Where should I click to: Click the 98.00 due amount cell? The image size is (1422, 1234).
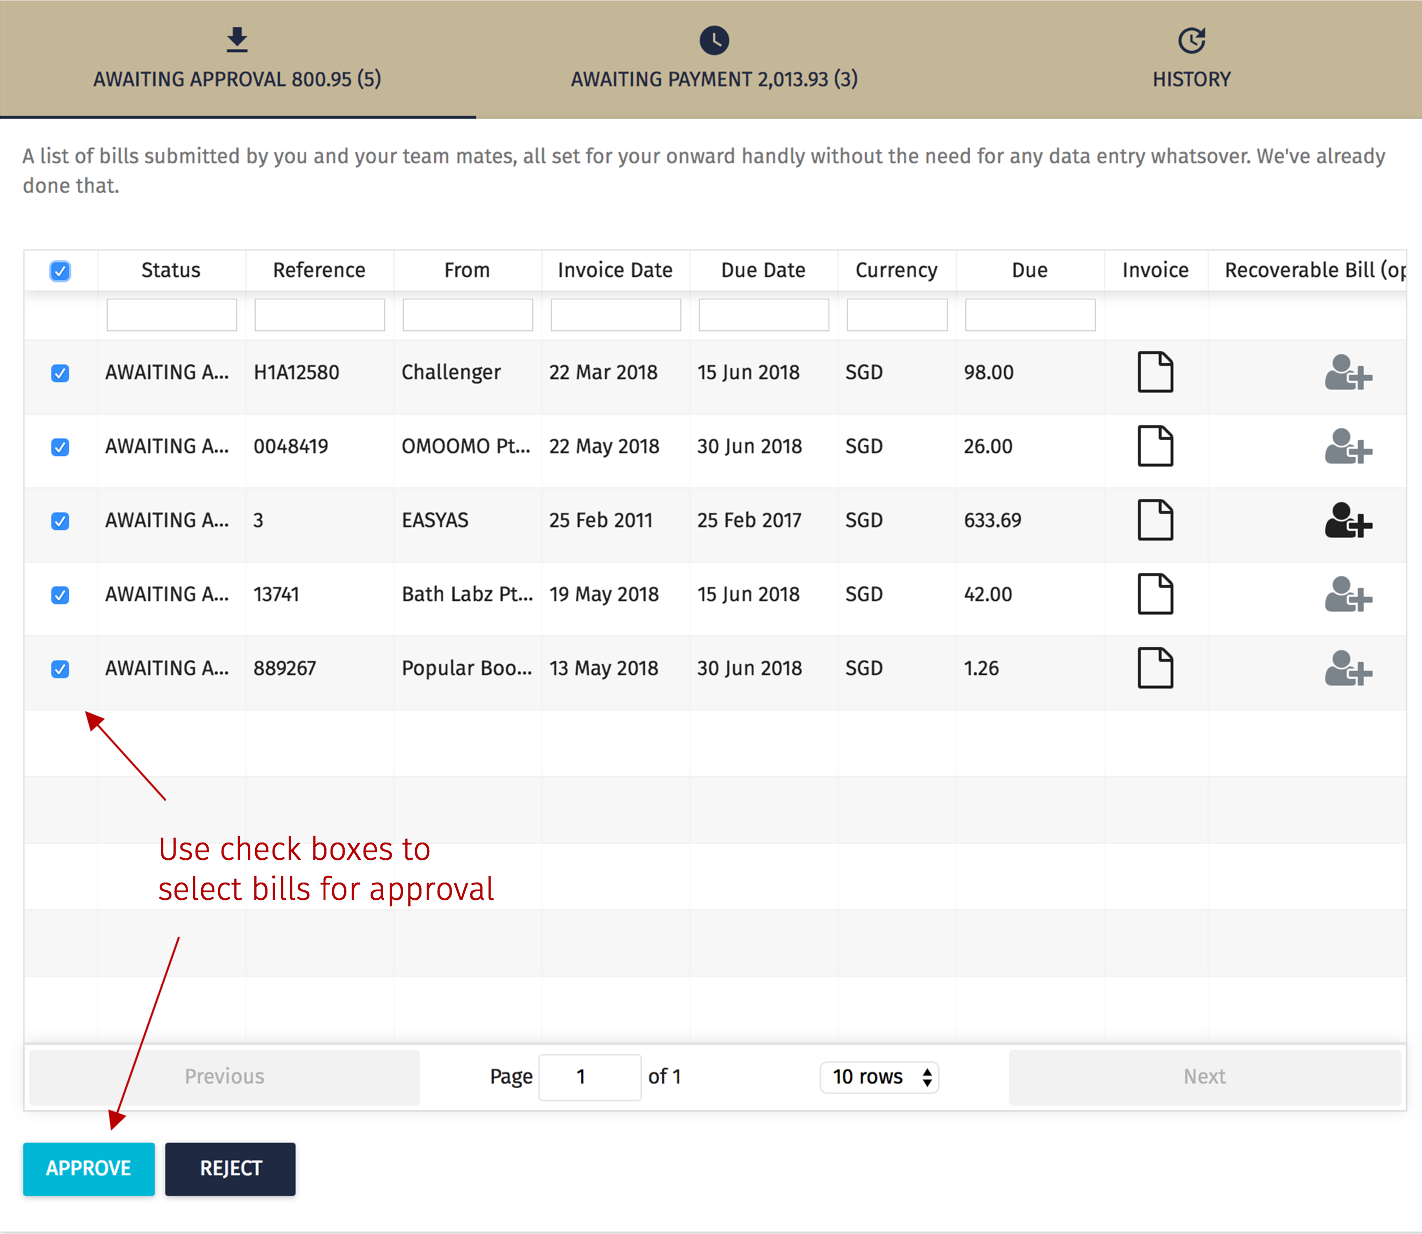989,372
